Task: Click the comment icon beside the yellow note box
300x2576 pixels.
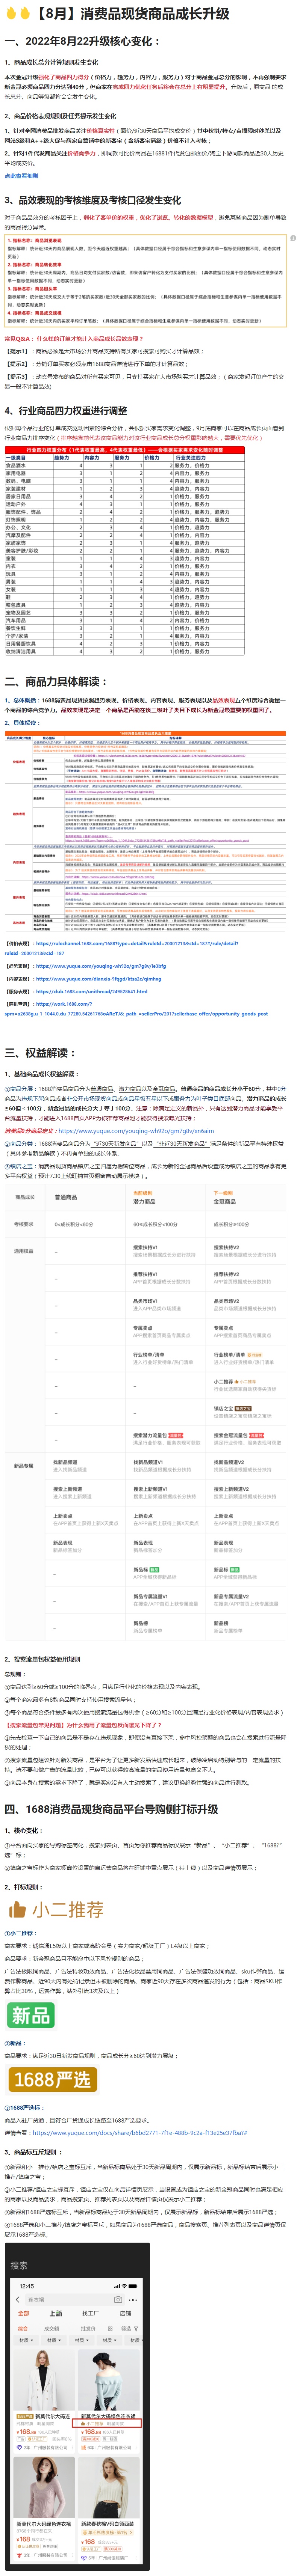Action: pyautogui.click(x=292, y=238)
